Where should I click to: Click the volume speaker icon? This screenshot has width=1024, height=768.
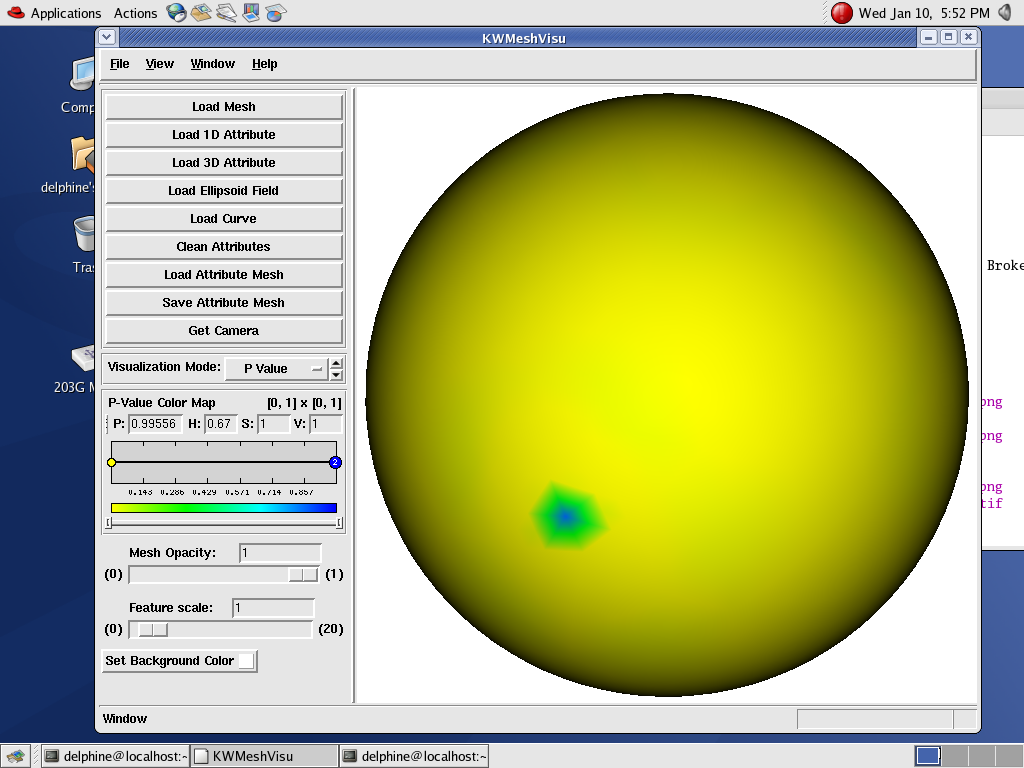pos(1005,13)
